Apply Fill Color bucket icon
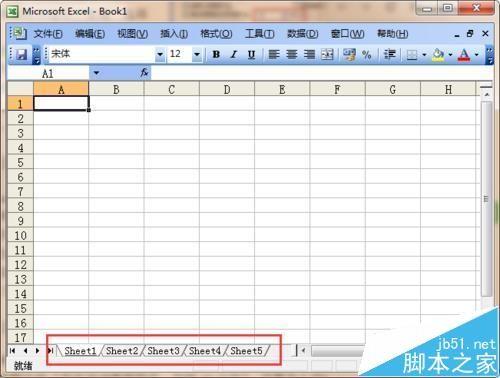Screen dimensions: 500x378 coord(438,54)
